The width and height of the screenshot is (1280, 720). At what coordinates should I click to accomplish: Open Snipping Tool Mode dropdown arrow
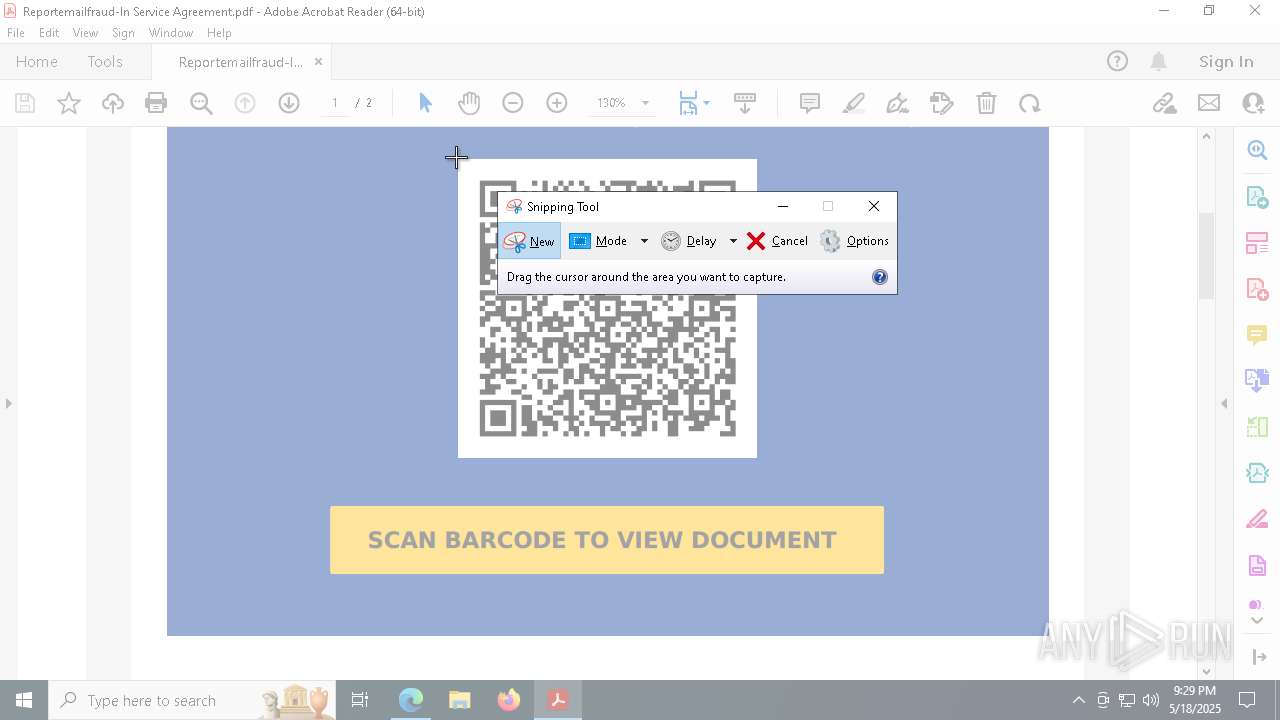(644, 241)
